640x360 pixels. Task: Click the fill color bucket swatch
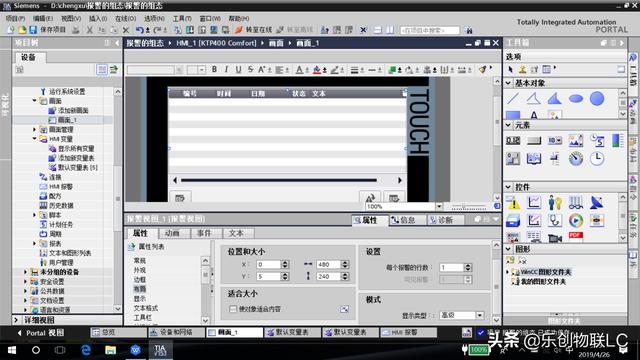317,70
